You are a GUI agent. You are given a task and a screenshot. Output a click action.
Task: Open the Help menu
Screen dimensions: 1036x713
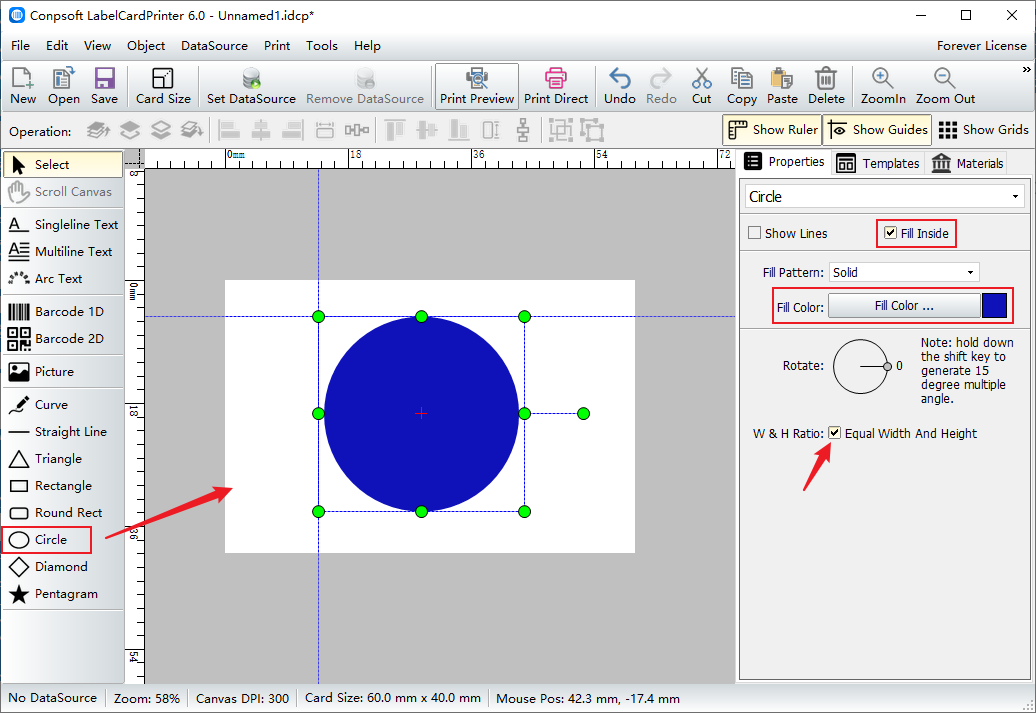(367, 46)
